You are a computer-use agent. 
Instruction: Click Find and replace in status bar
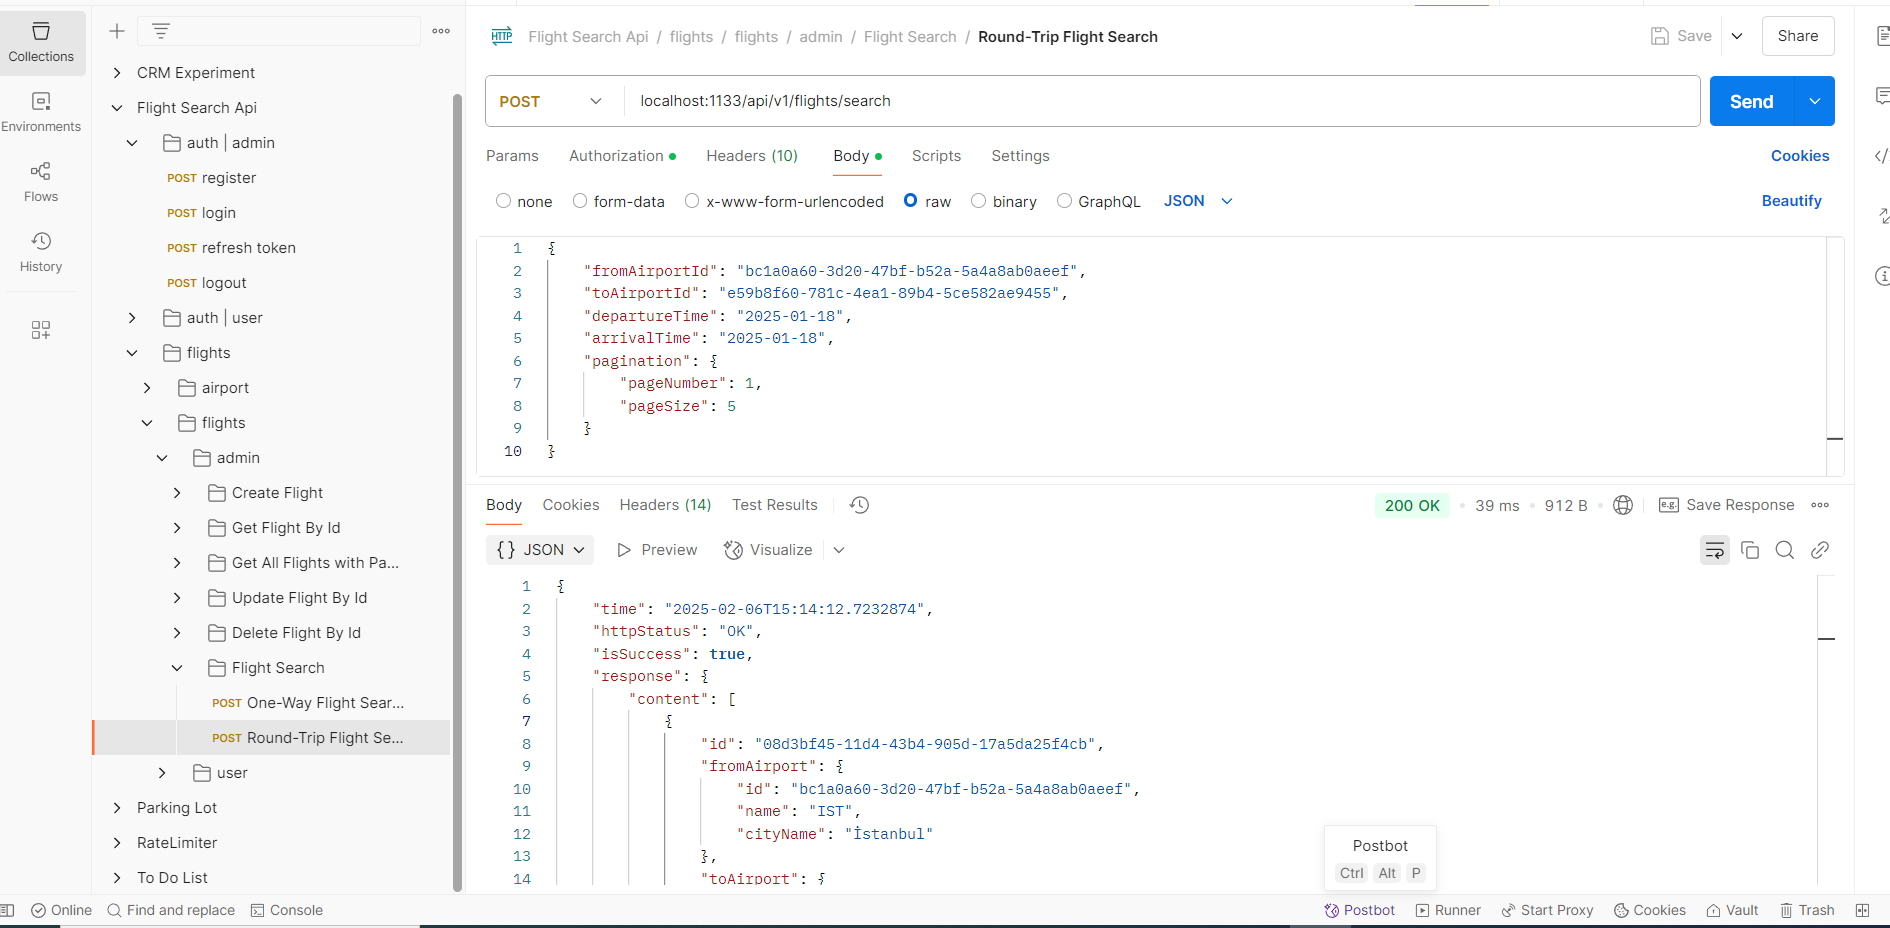[171, 910]
